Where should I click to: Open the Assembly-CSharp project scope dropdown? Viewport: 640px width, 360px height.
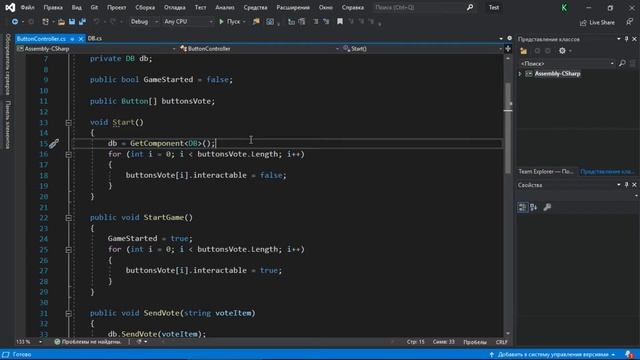(x=174, y=49)
